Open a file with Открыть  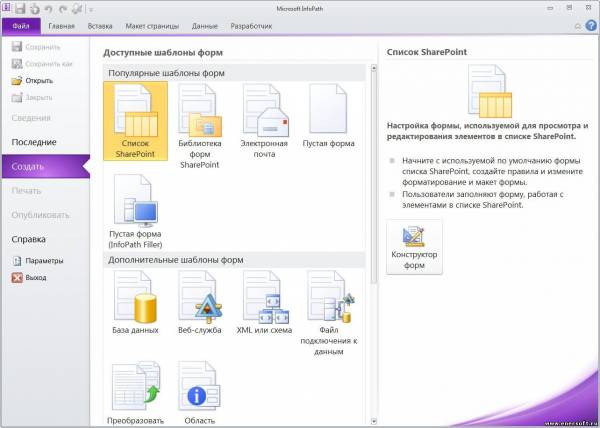[x=33, y=81]
